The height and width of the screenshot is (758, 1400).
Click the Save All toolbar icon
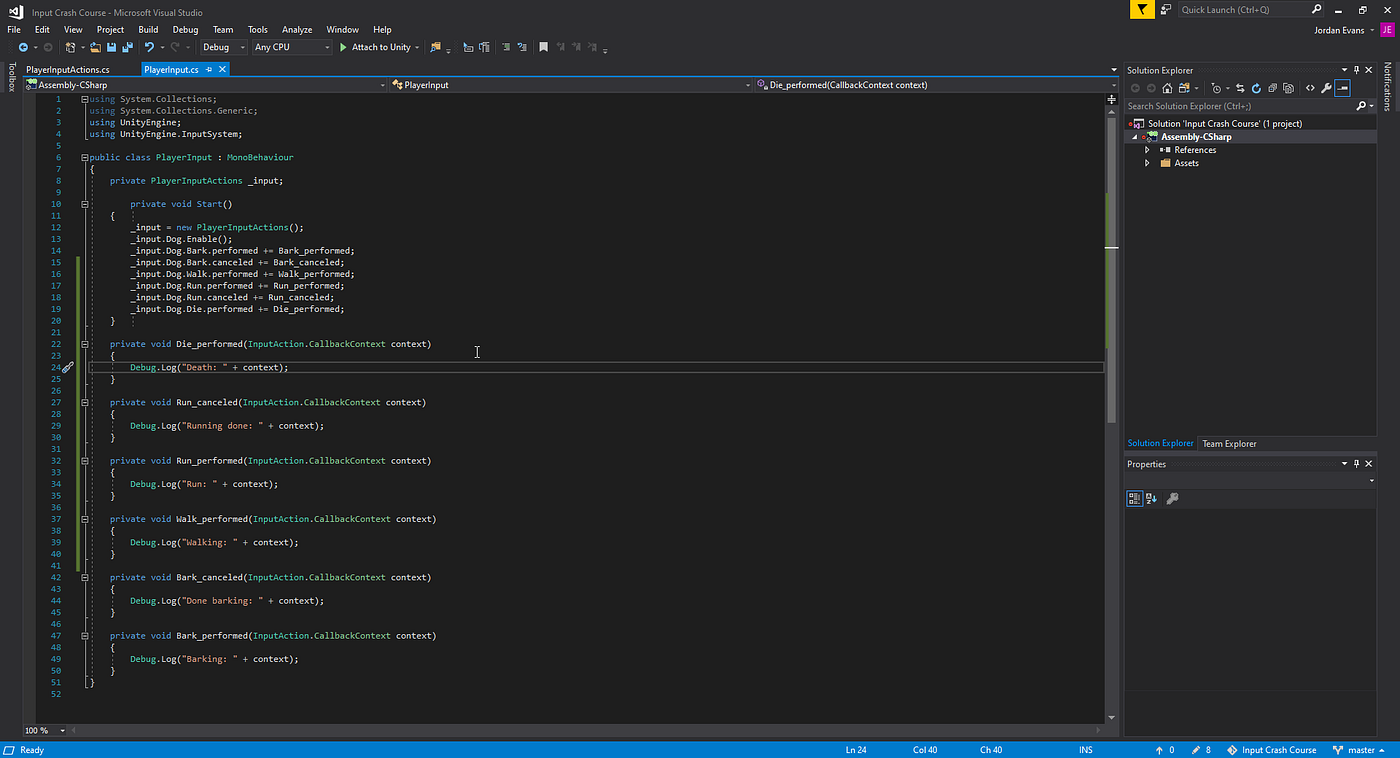(x=127, y=47)
